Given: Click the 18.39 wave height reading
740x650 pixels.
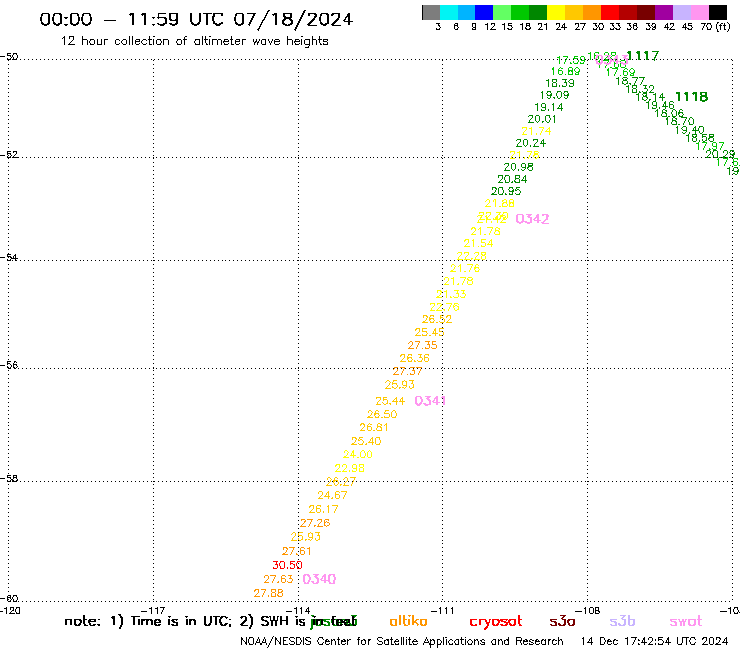Looking at the screenshot, I should (x=560, y=83).
